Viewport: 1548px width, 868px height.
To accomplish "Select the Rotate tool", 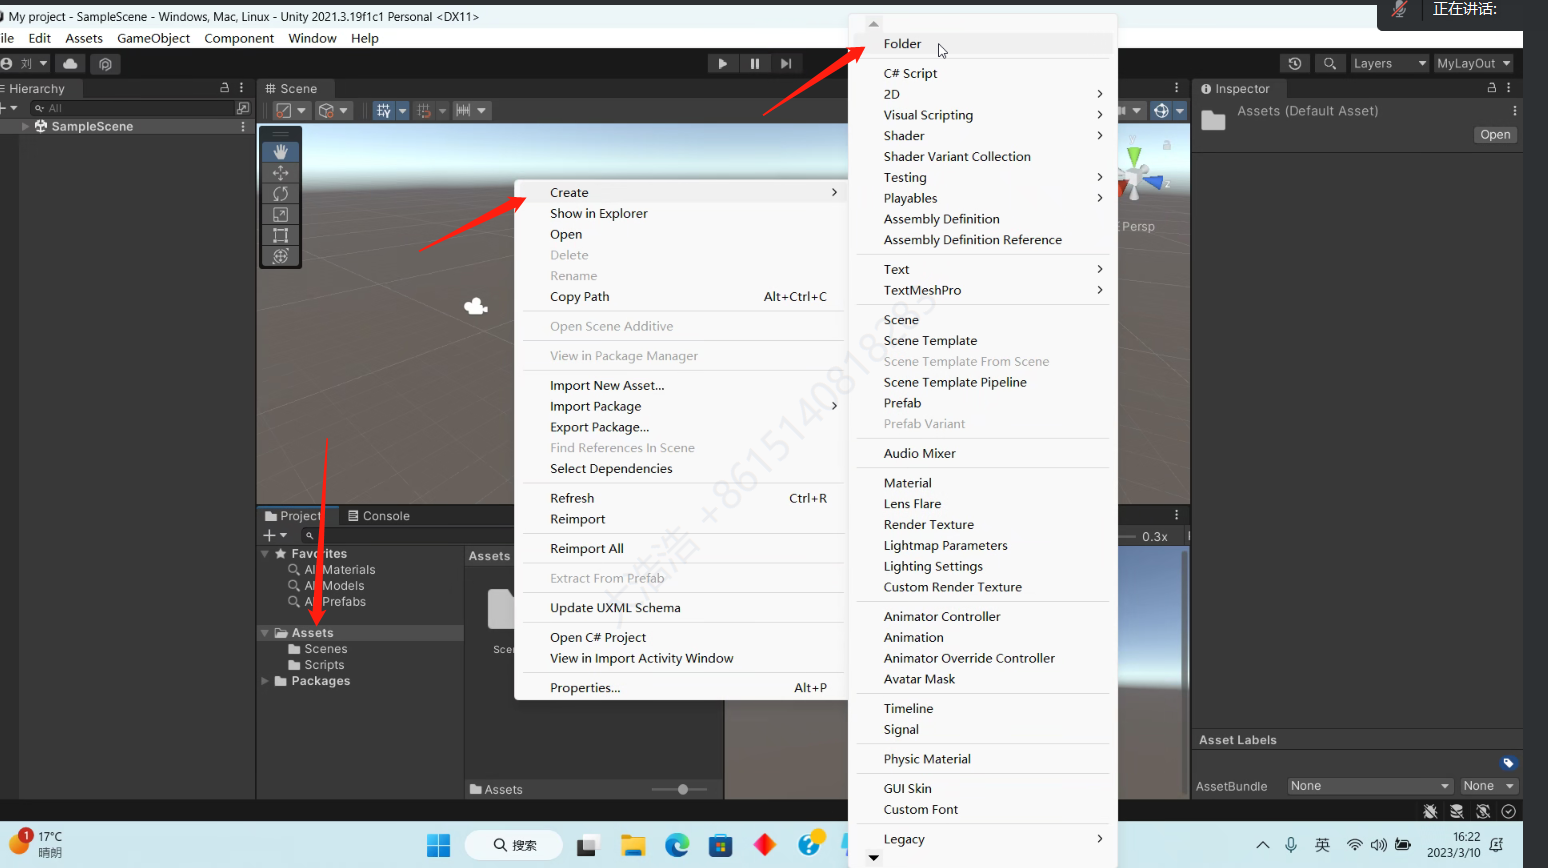I will [x=280, y=194].
